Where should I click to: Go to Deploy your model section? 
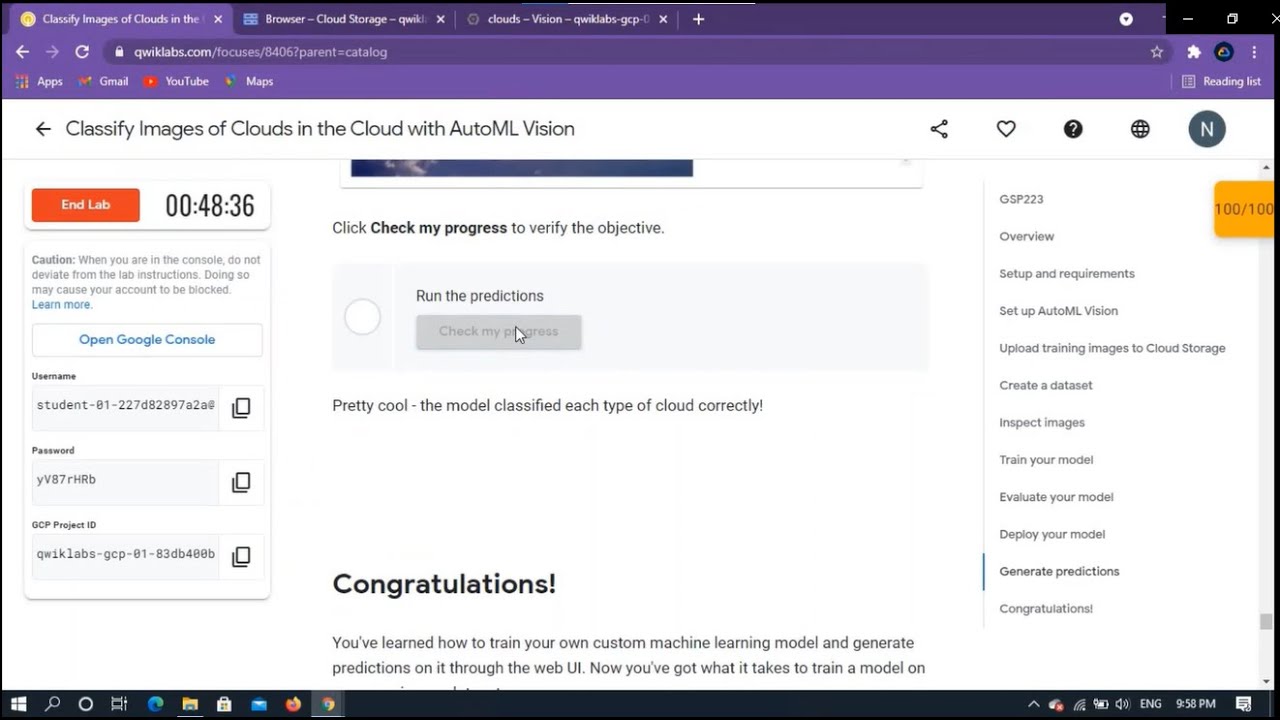coord(1052,534)
